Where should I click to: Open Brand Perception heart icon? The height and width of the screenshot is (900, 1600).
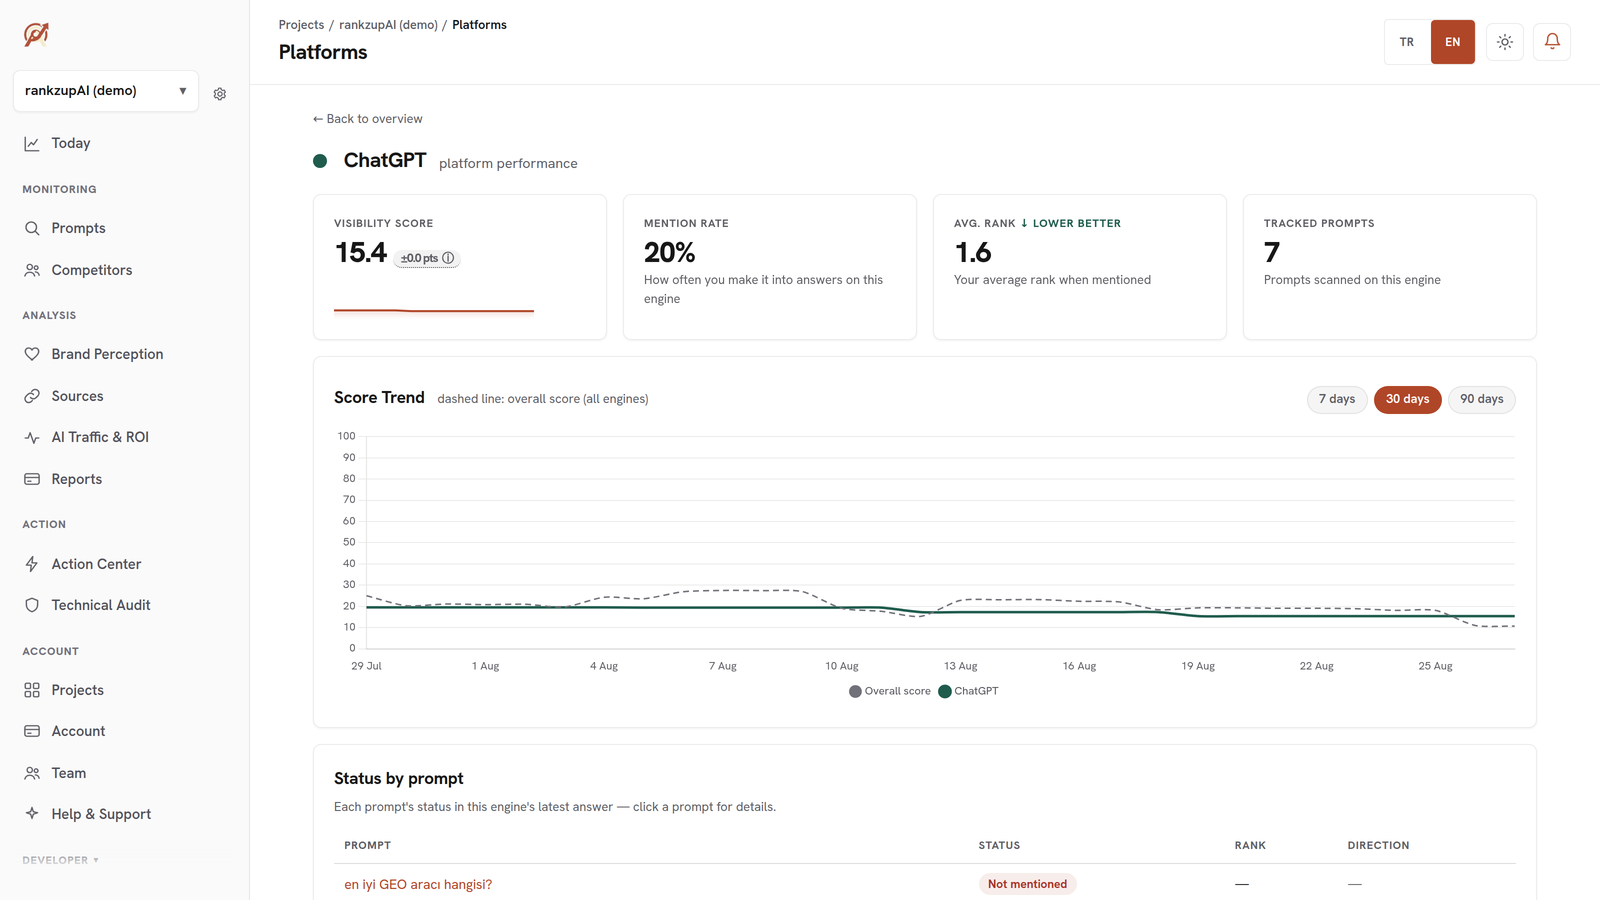click(32, 354)
